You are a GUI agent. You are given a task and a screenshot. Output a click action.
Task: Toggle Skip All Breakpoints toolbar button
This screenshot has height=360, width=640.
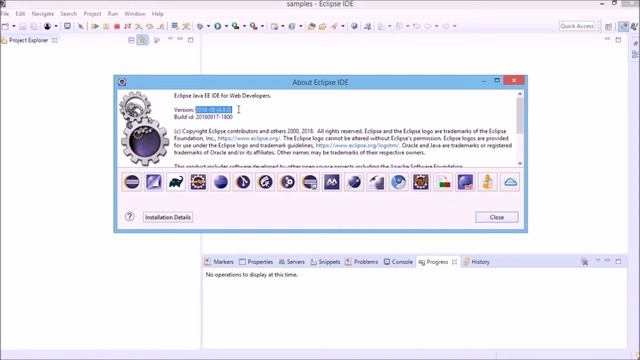[x=81, y=26]
